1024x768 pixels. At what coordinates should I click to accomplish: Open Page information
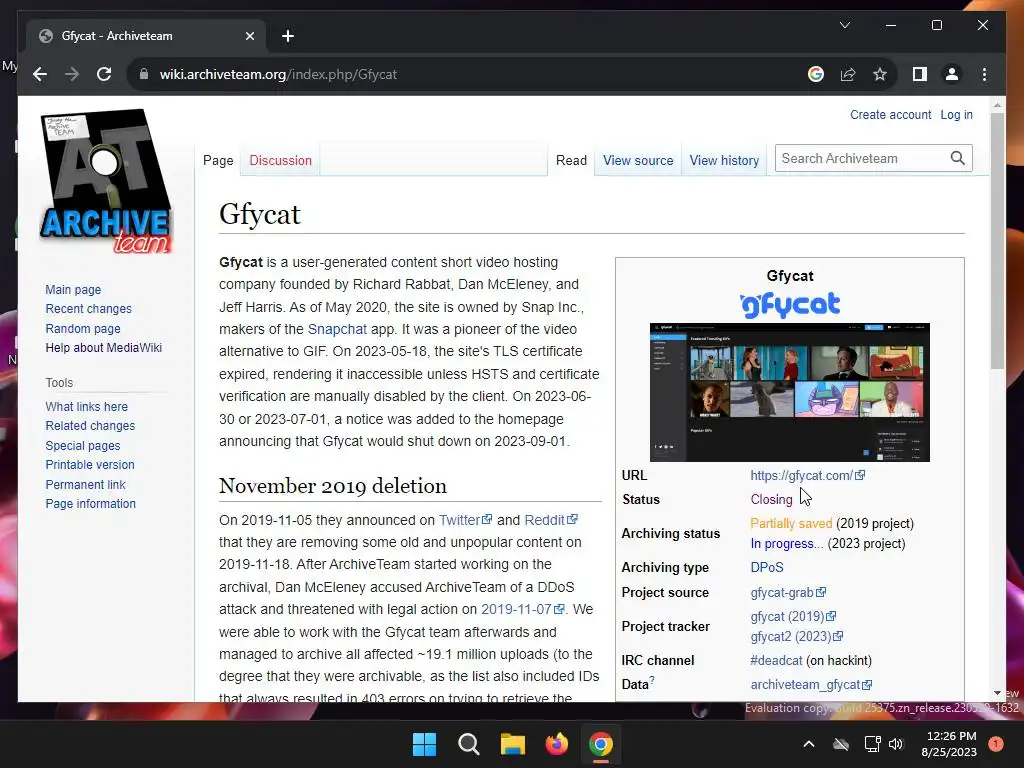pyautogui.click(x=90, y=504)
